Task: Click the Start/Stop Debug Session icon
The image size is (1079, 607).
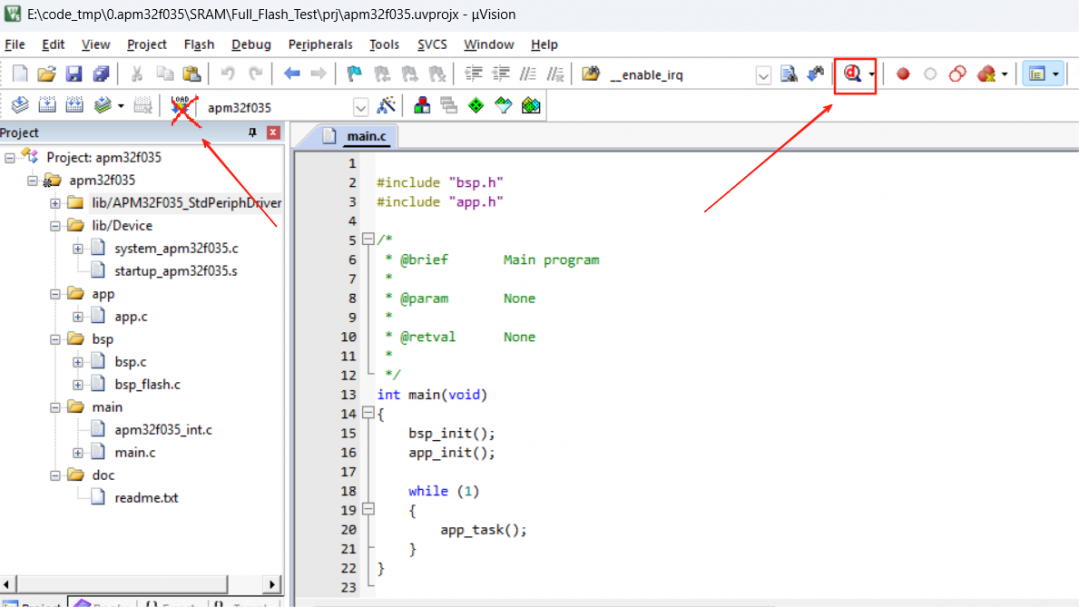Action: pos(852,74)
